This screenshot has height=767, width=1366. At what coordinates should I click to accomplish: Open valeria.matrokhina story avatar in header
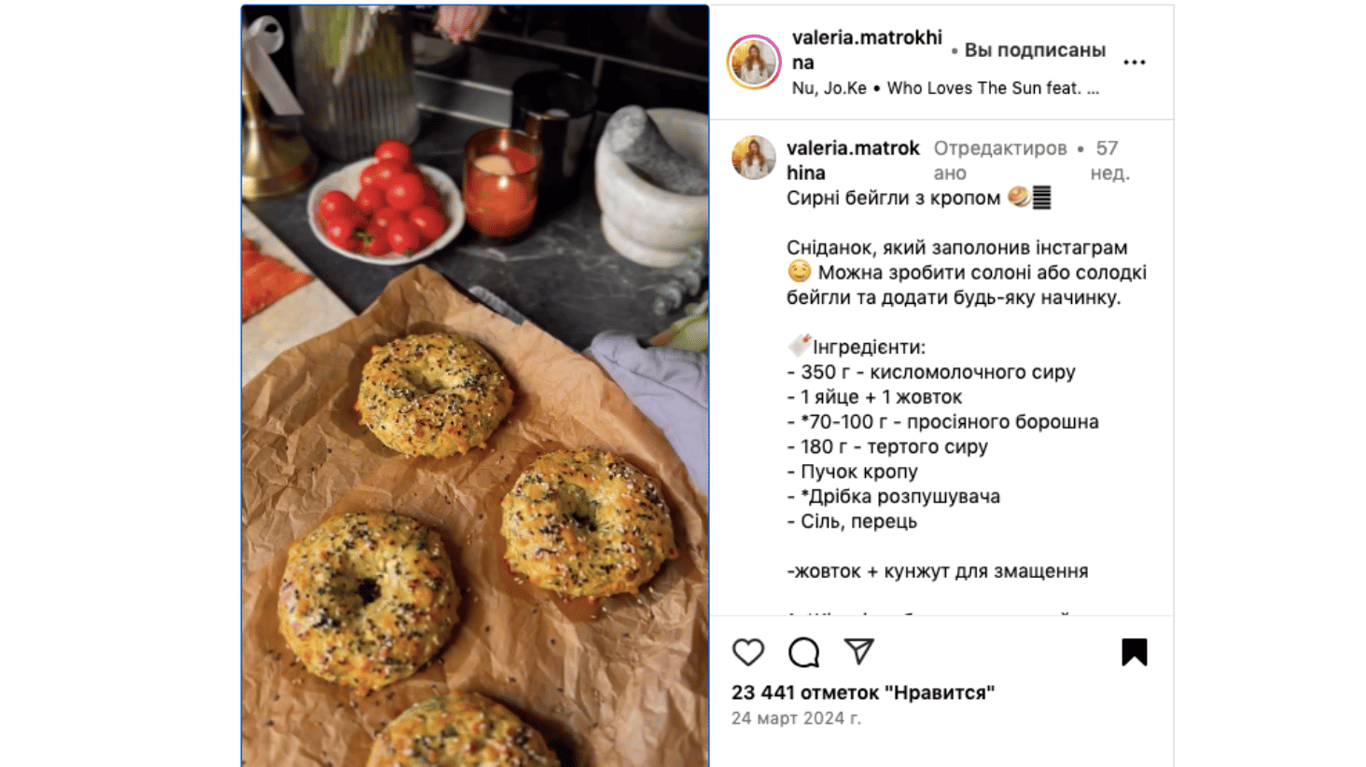pos(754,62)
